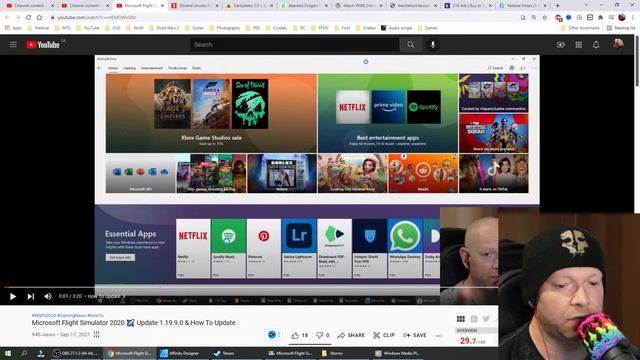Open the more actions ellipsis menu
640x360 pixels.
pos(439,336)
